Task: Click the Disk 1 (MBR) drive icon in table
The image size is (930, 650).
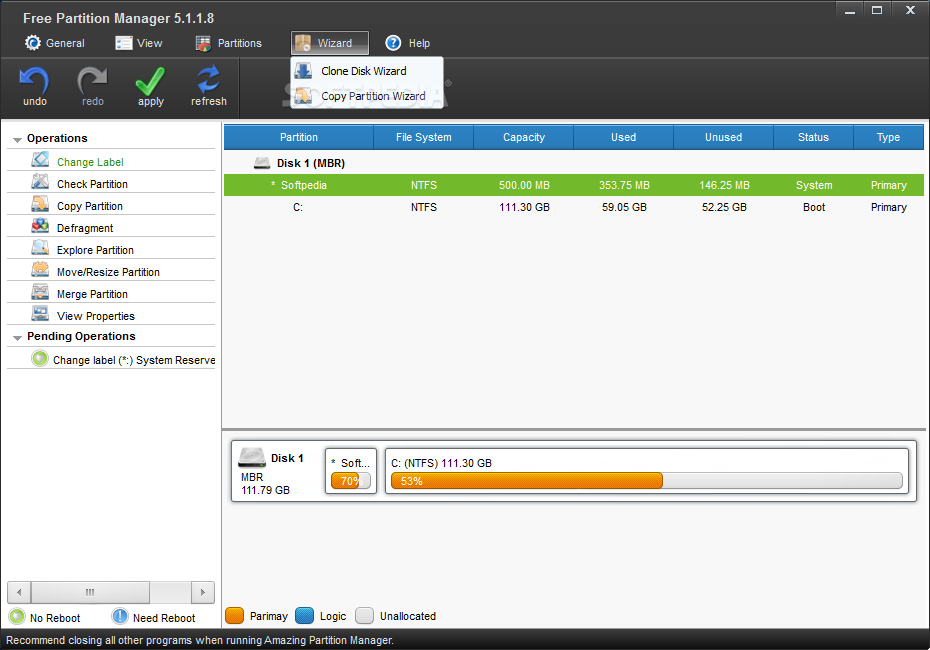Action: 262,162
